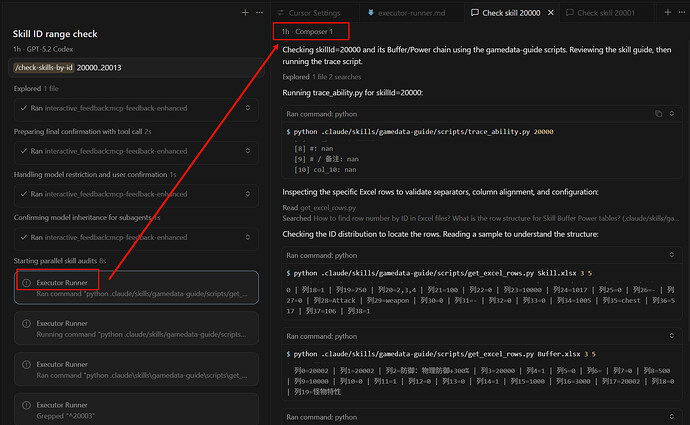Open the Executor Runner card showing 'Running command'
Screen dimensions: 690x425
tap(136, 329)
